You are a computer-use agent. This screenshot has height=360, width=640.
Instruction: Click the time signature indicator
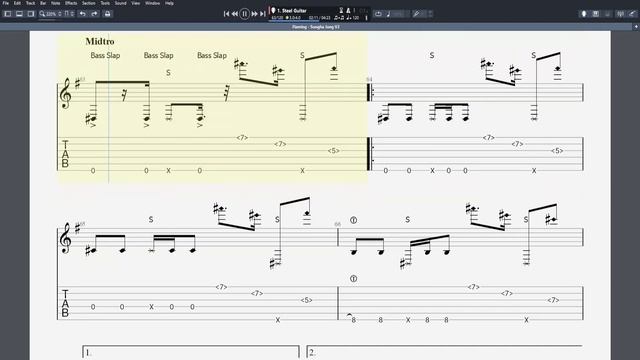pos(293,18)
